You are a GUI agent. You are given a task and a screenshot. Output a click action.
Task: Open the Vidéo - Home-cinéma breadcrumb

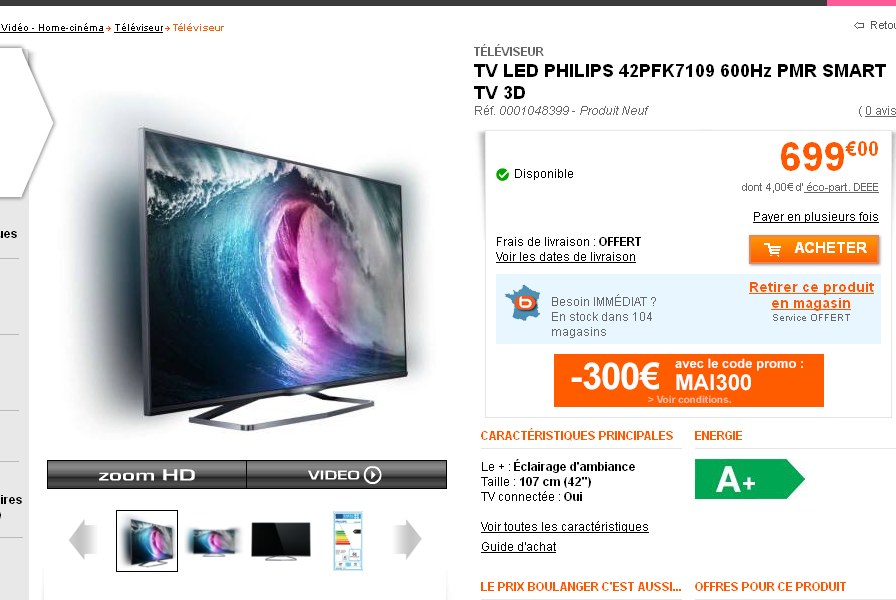[52, 27]
